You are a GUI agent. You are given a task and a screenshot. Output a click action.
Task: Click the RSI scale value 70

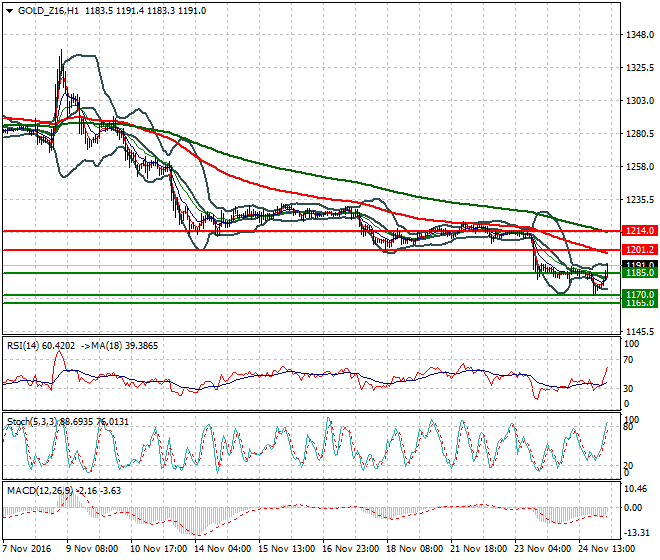click(x=628, y=360)
